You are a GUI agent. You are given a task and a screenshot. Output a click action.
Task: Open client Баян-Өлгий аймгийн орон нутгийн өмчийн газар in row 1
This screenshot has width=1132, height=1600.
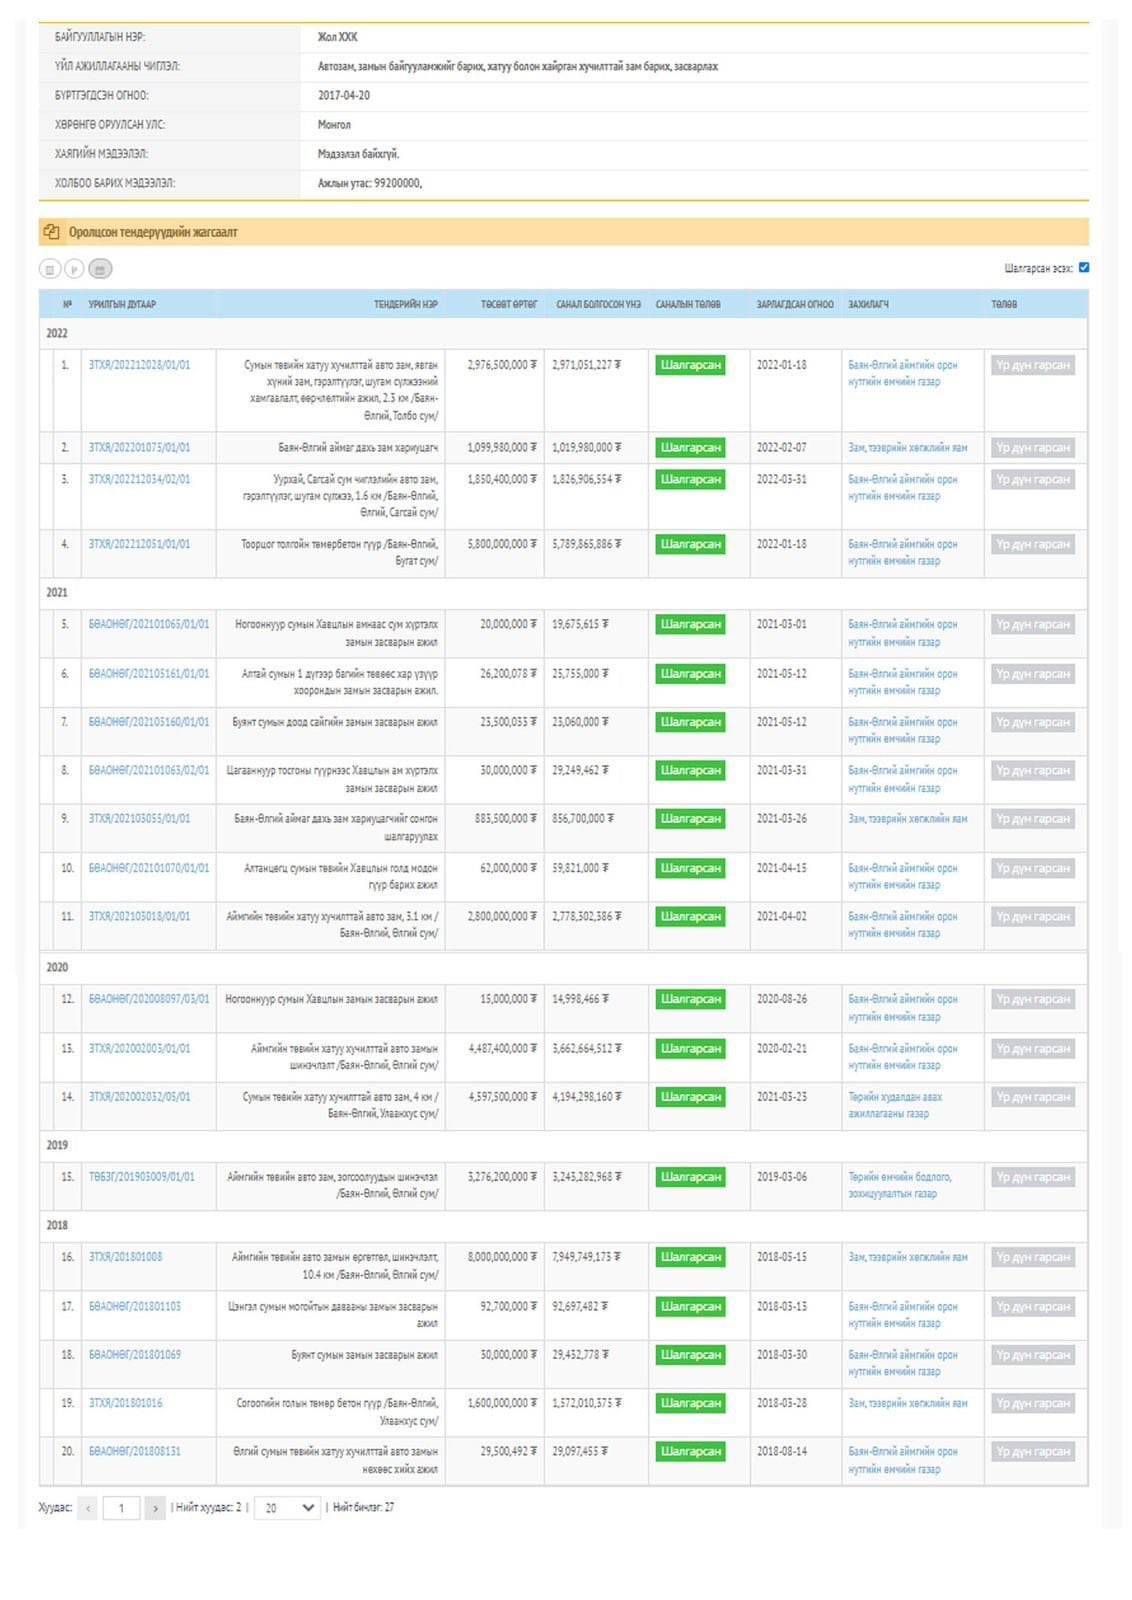pyautogui.click(x=903, y=373)
